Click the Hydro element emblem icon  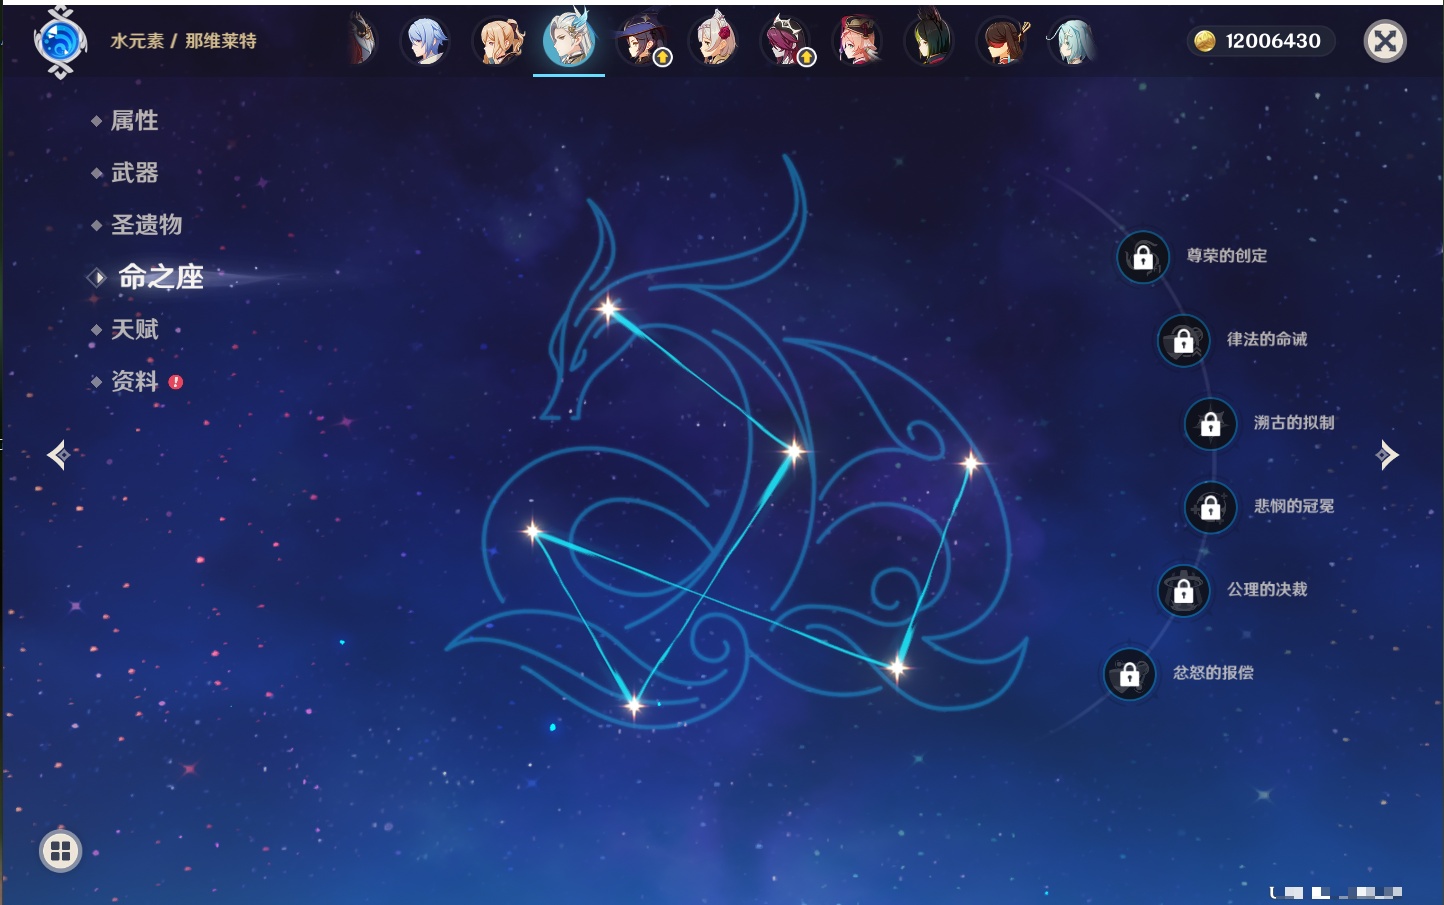click(x=60, y=42)
